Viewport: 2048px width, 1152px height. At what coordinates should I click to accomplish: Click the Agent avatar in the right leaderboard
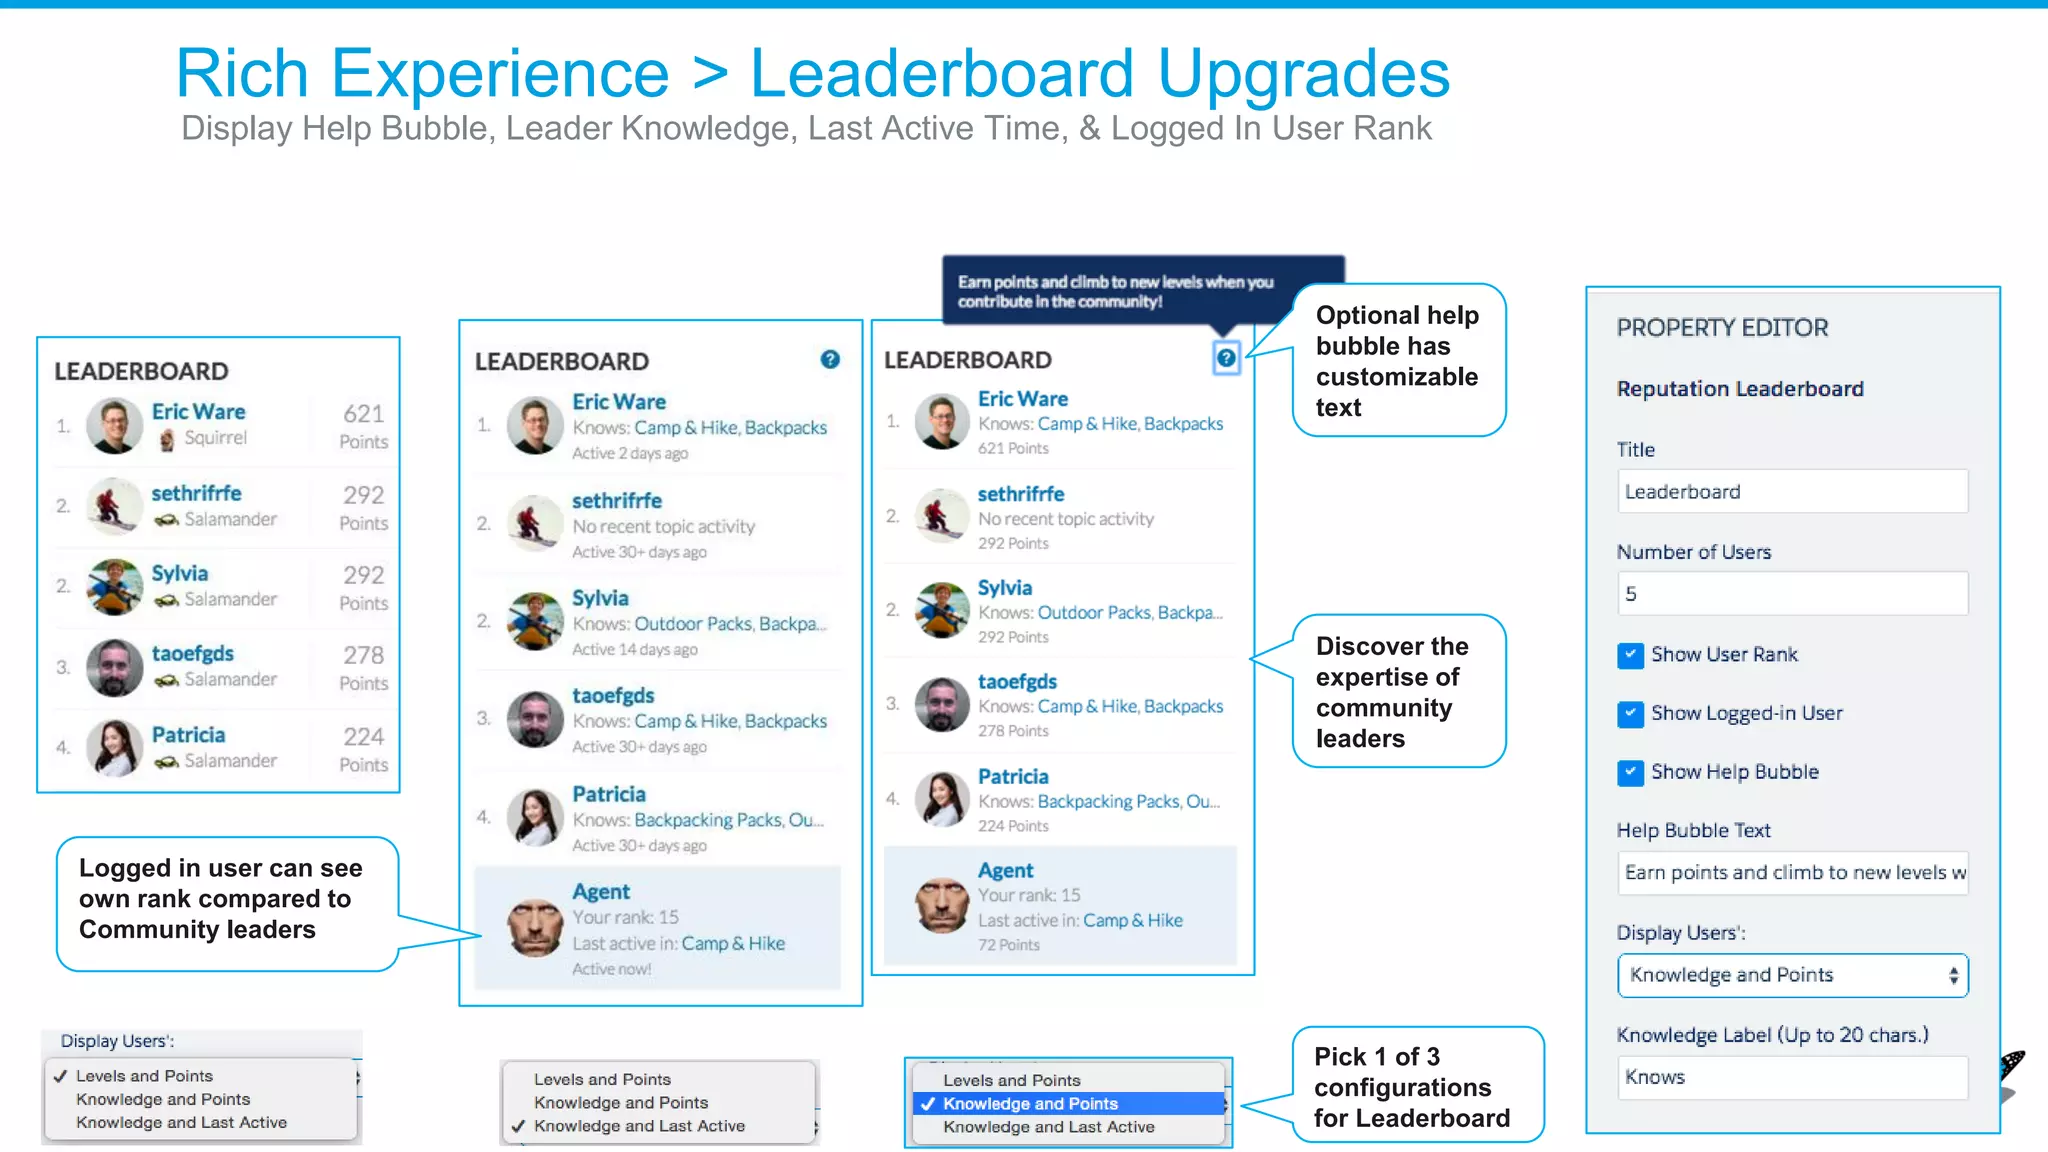942,906
